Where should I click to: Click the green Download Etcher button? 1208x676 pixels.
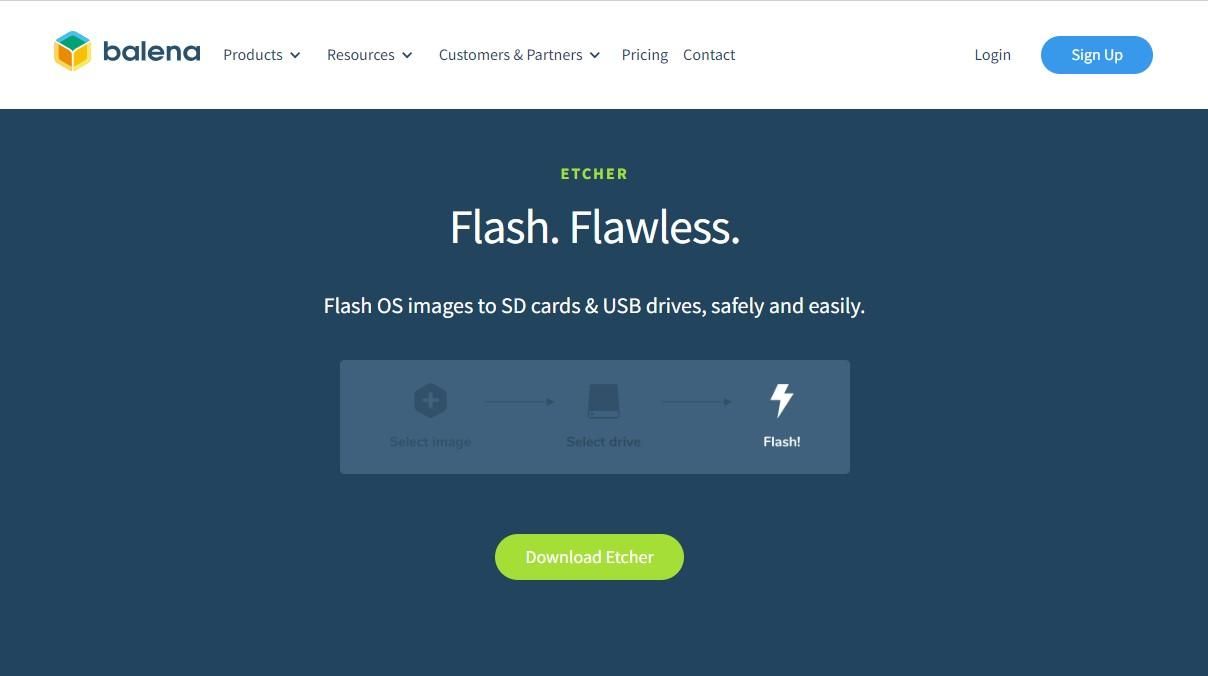pos(589,557)
